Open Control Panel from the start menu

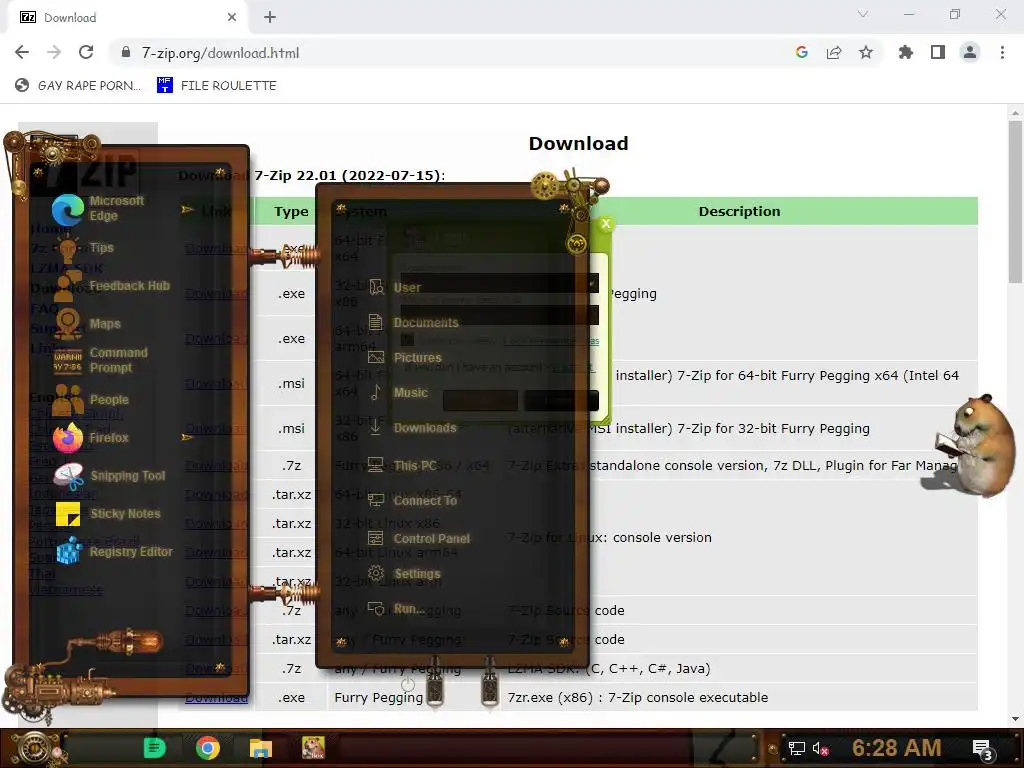click(419, 539)
